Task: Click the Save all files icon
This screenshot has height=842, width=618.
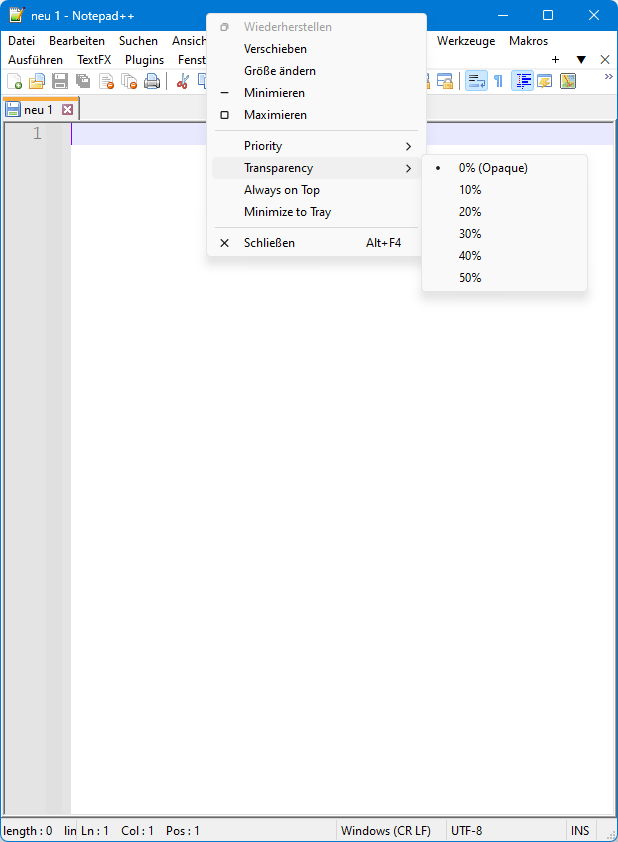Action: coord(83,81)
